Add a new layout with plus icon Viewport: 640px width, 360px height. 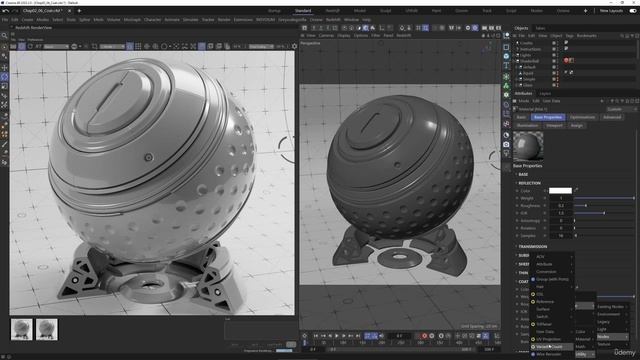[585, 11]
